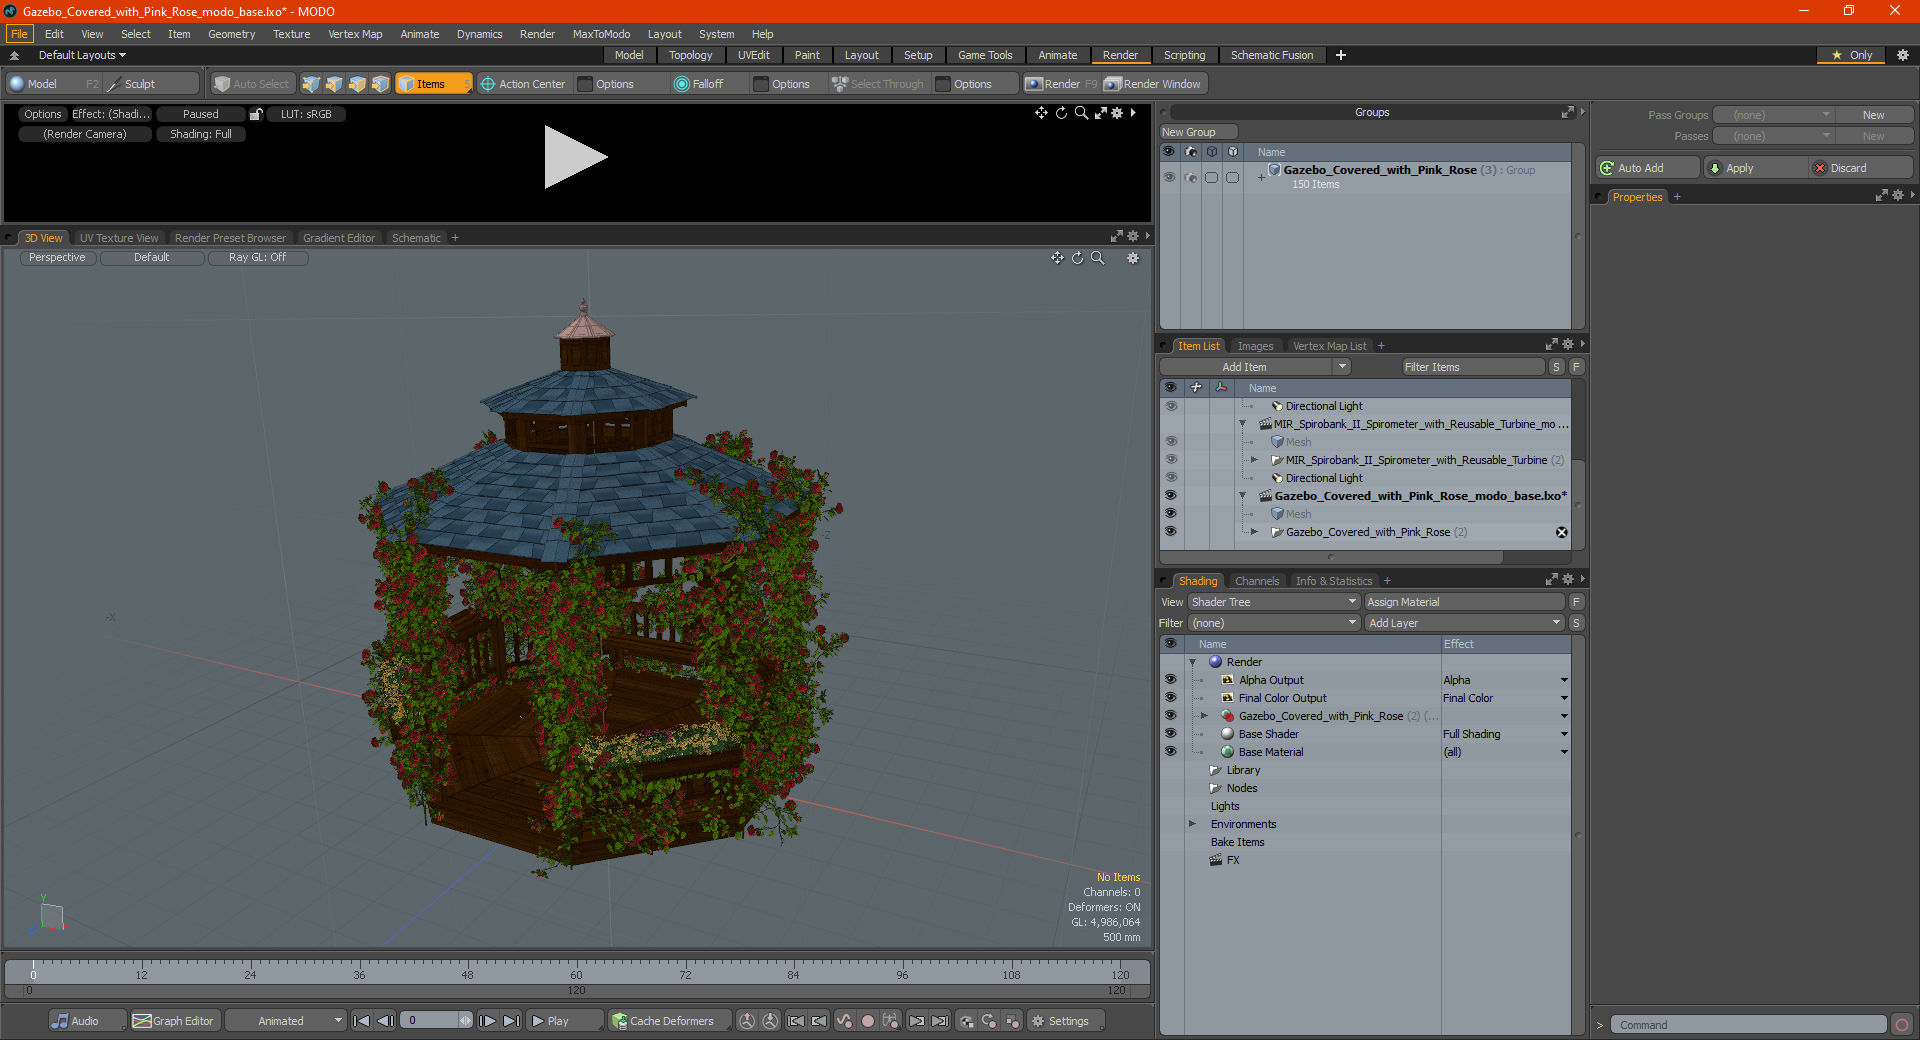Viewport: 1920px width, 1040px height.
Task: Activate the Items selection mode
Action: (432, 84)
